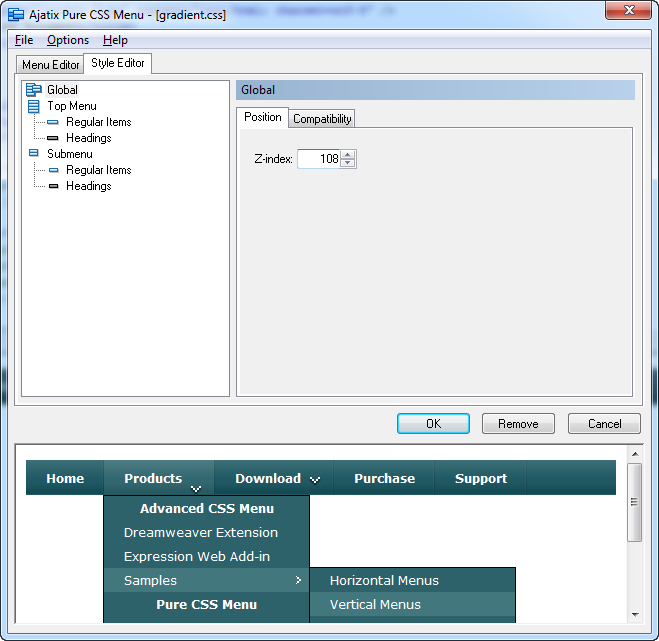
Task: Click Expression Web Add-in preview item
Action: pos(207,557)
